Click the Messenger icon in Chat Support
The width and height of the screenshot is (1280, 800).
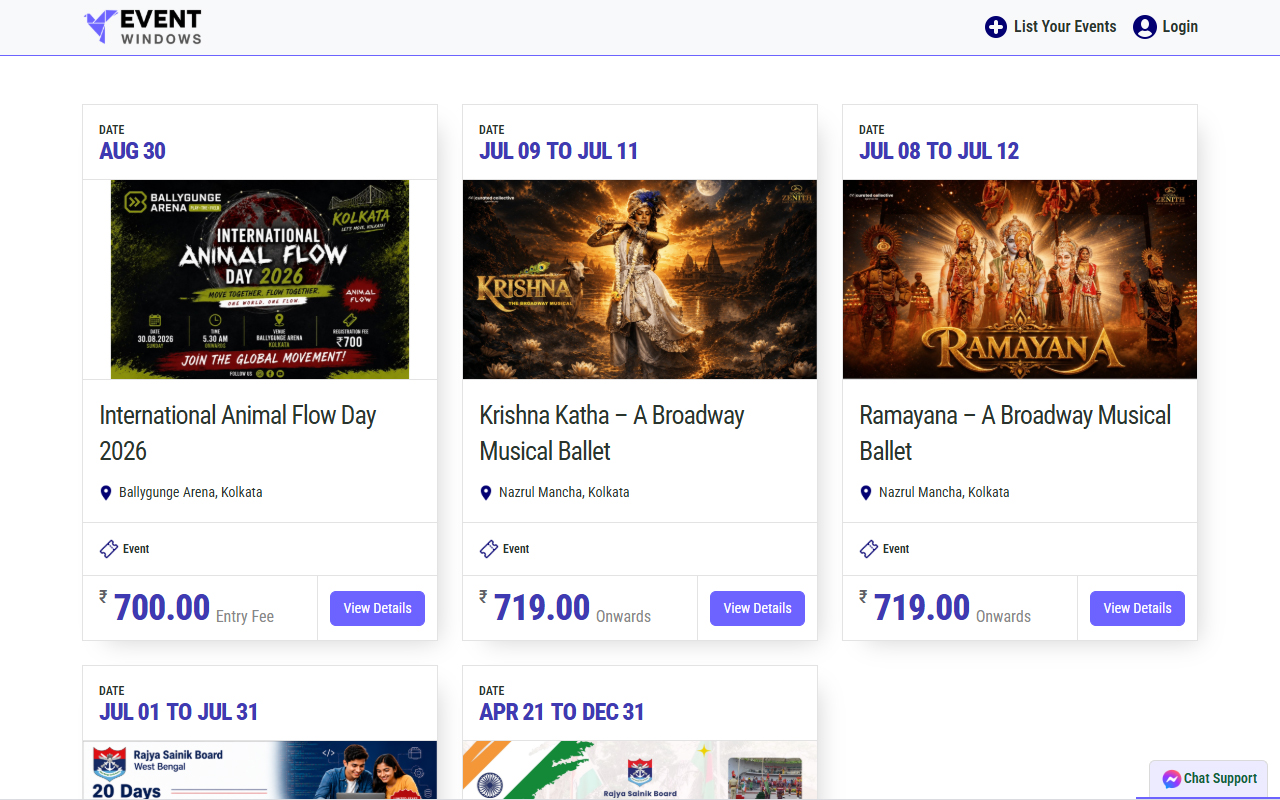click(1171, 779)
